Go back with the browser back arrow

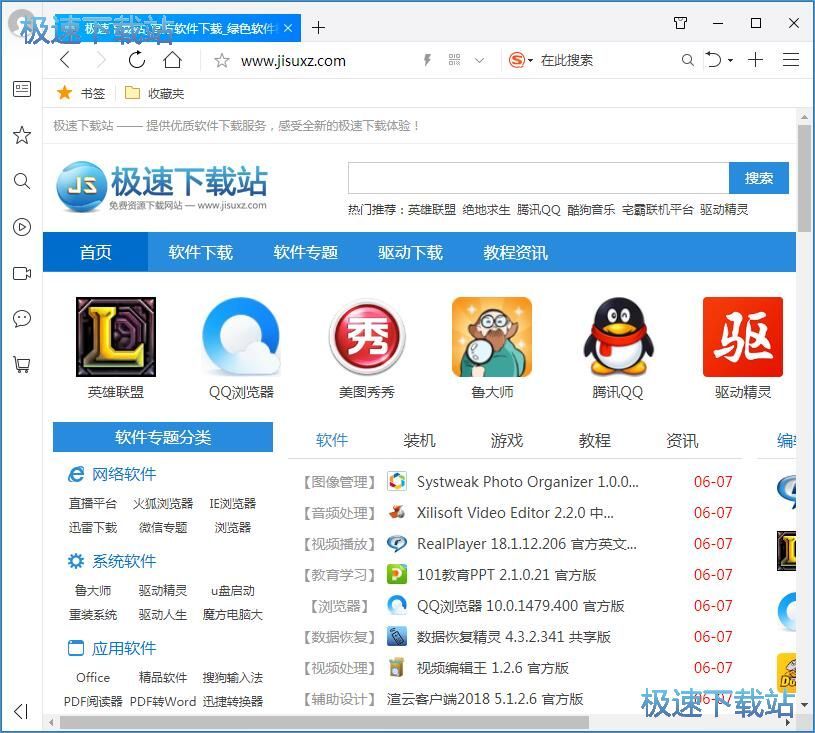point(65,60)
